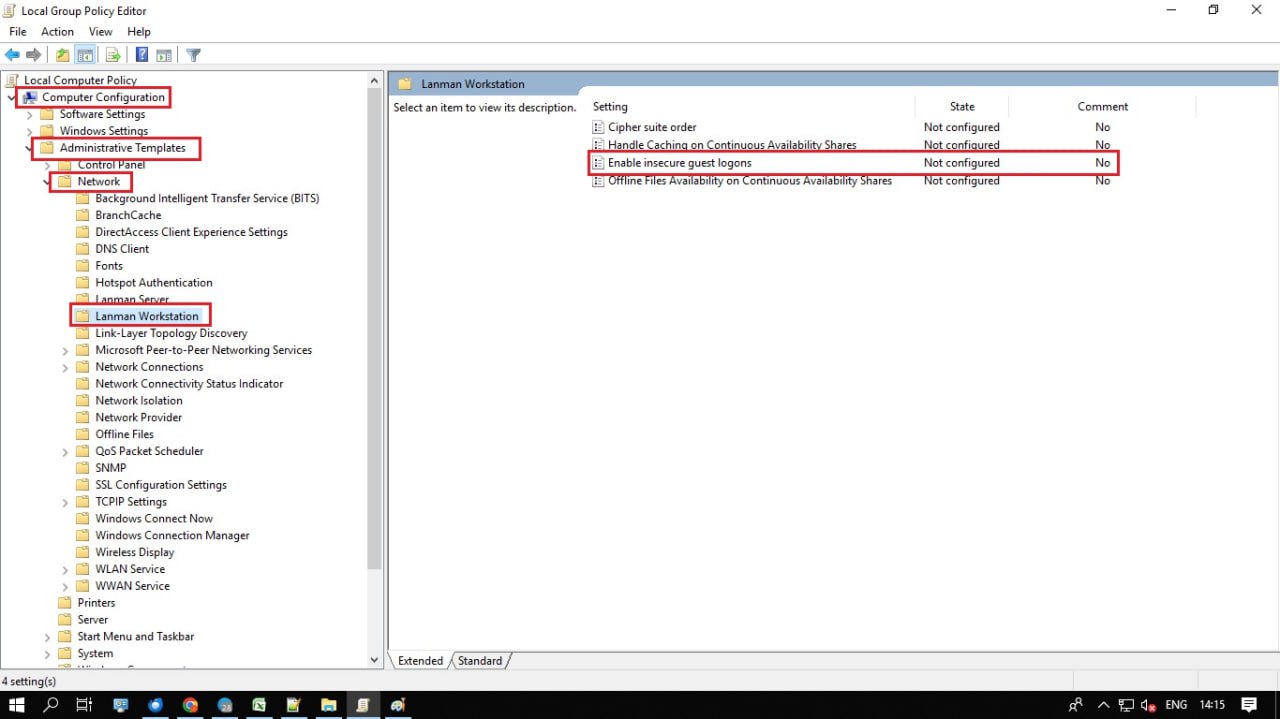Image resolution: width=1280 pixels, height=719 pixels.
Task: Toggle the Show/Hide Console Tree icon
Action: pyautogui.click(x=85, y=54)
